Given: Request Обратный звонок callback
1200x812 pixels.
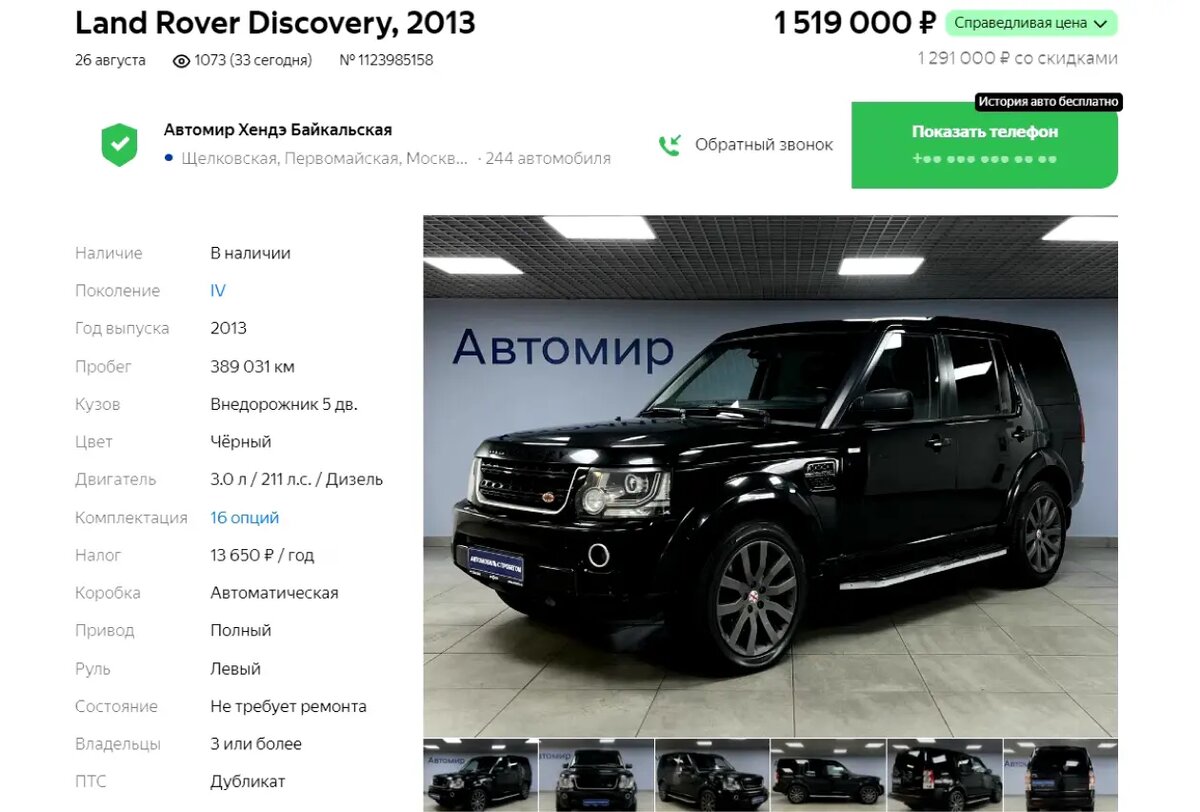Looking at the screenshot, I should [x=764, y=145].
